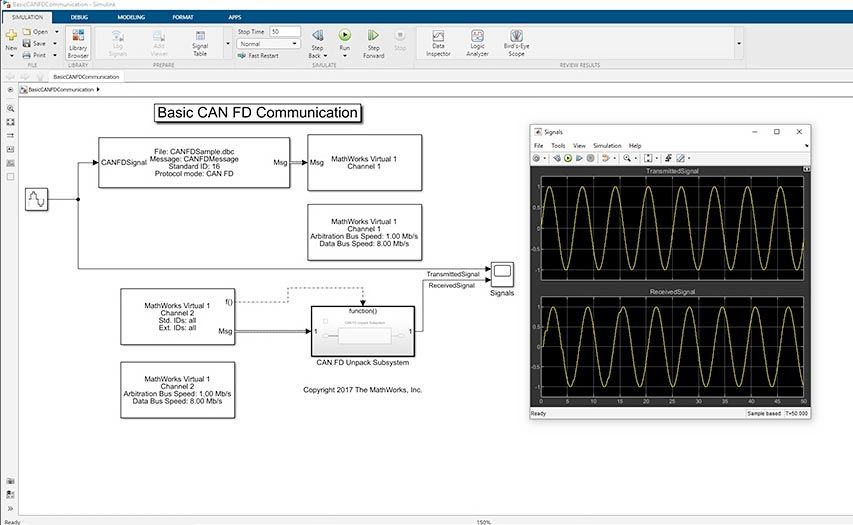Click the Step Back button
The height and width of the screenshot is (525, 853).
click(x=318, y=40)
